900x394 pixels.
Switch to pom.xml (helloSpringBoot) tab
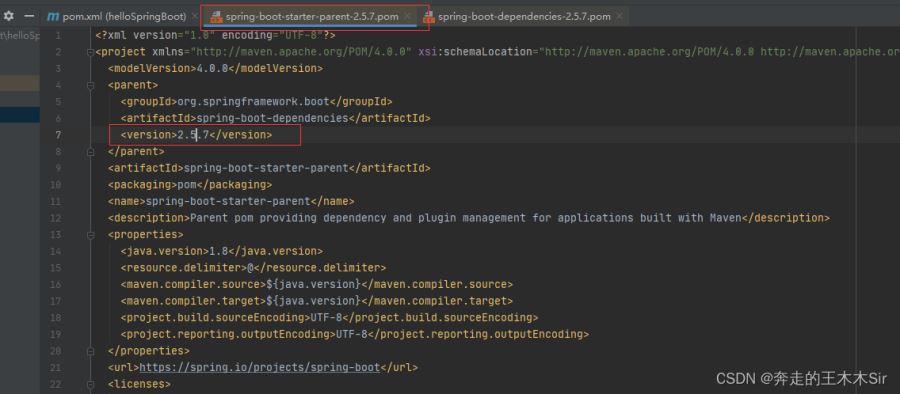124,17
